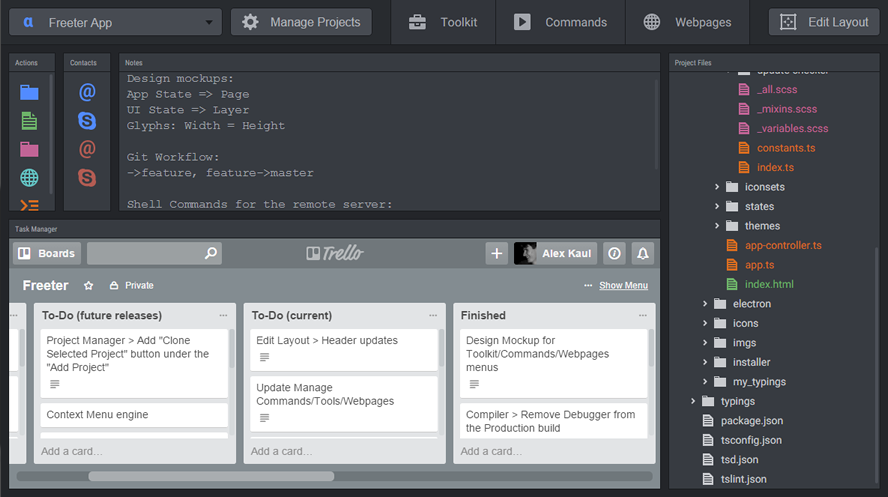The image size is (888, 497).
Task: Click the Show Menu link
Action: [624, 285]
